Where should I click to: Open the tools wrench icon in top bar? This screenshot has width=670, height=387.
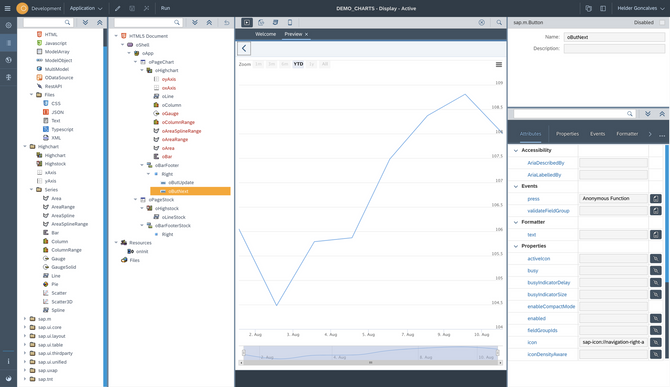coord(147,8)
